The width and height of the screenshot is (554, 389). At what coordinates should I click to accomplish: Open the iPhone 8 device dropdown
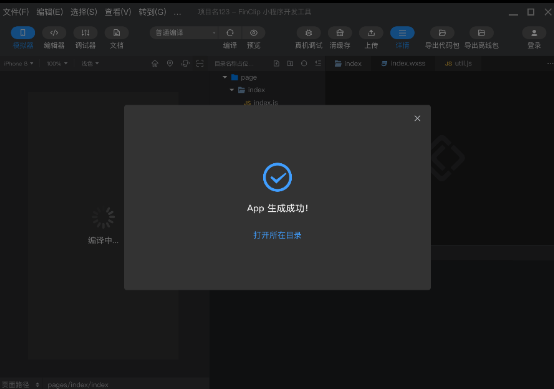tap(18, 64)
